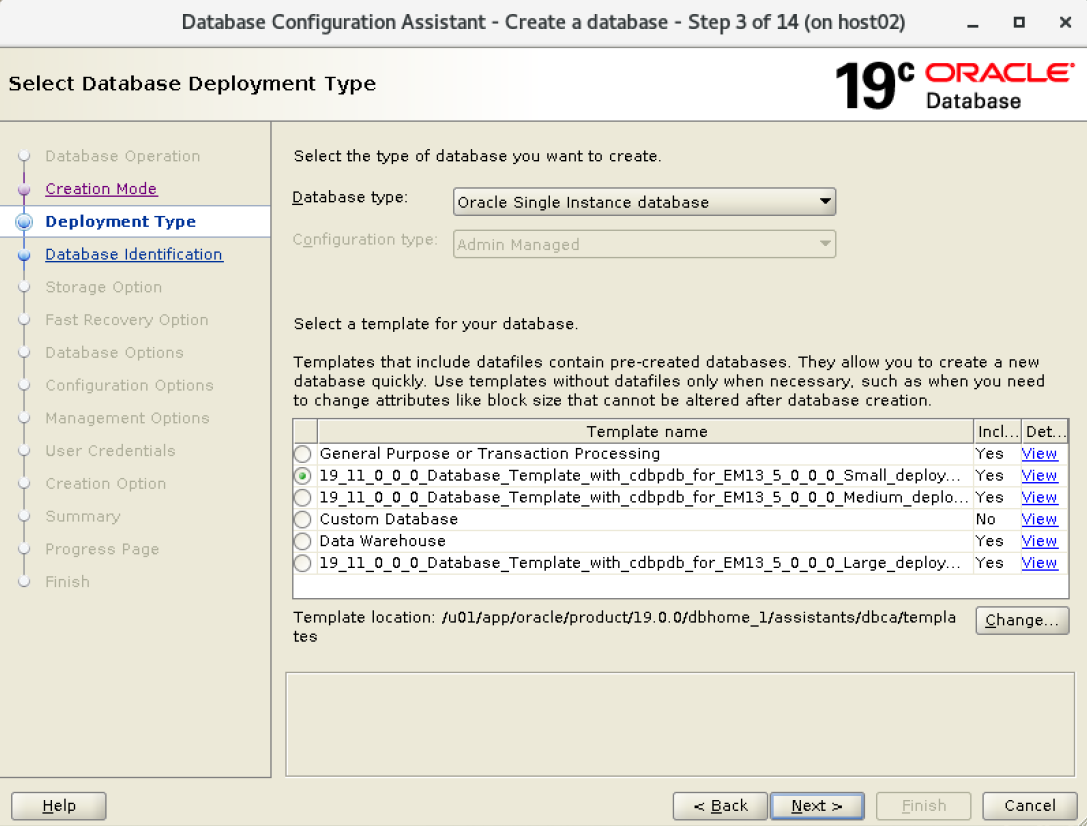The height and width of the screenshot is (826, 1087).
Task: Go Back to previous step
Action: coord(720,806)
